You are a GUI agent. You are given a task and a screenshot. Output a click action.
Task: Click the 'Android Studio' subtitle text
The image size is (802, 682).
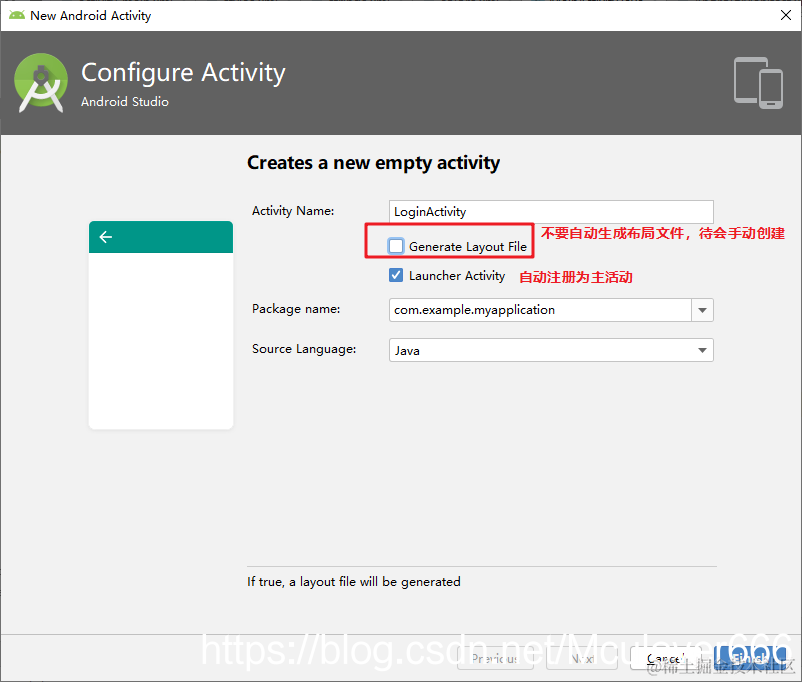pos(125,102)
